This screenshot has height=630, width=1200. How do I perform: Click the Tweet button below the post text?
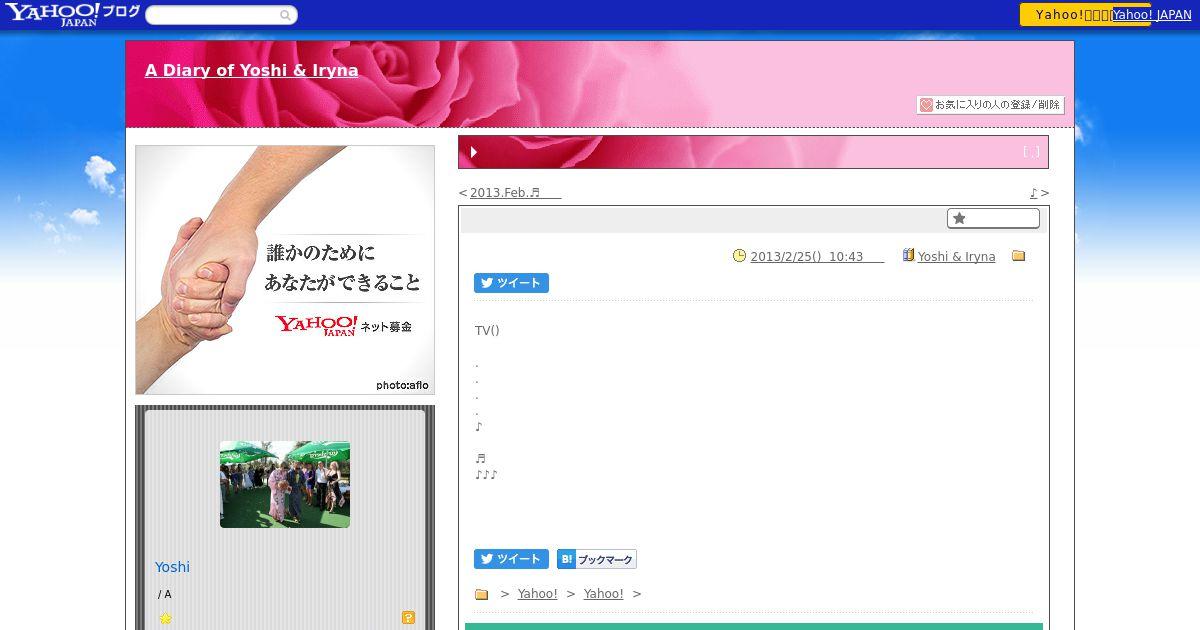tap(511, 559)
